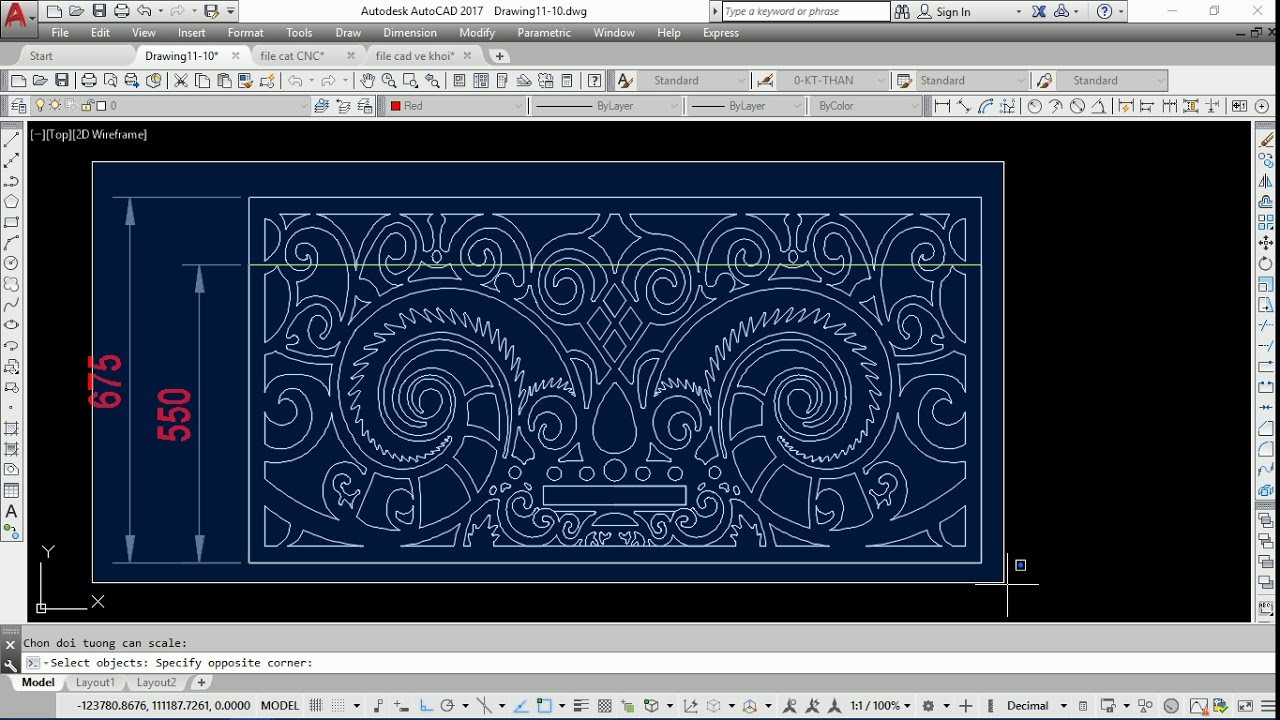Click the Cut scissors icon
Image resolution: width=1280 pixels, height=720 pixels.
181,81
